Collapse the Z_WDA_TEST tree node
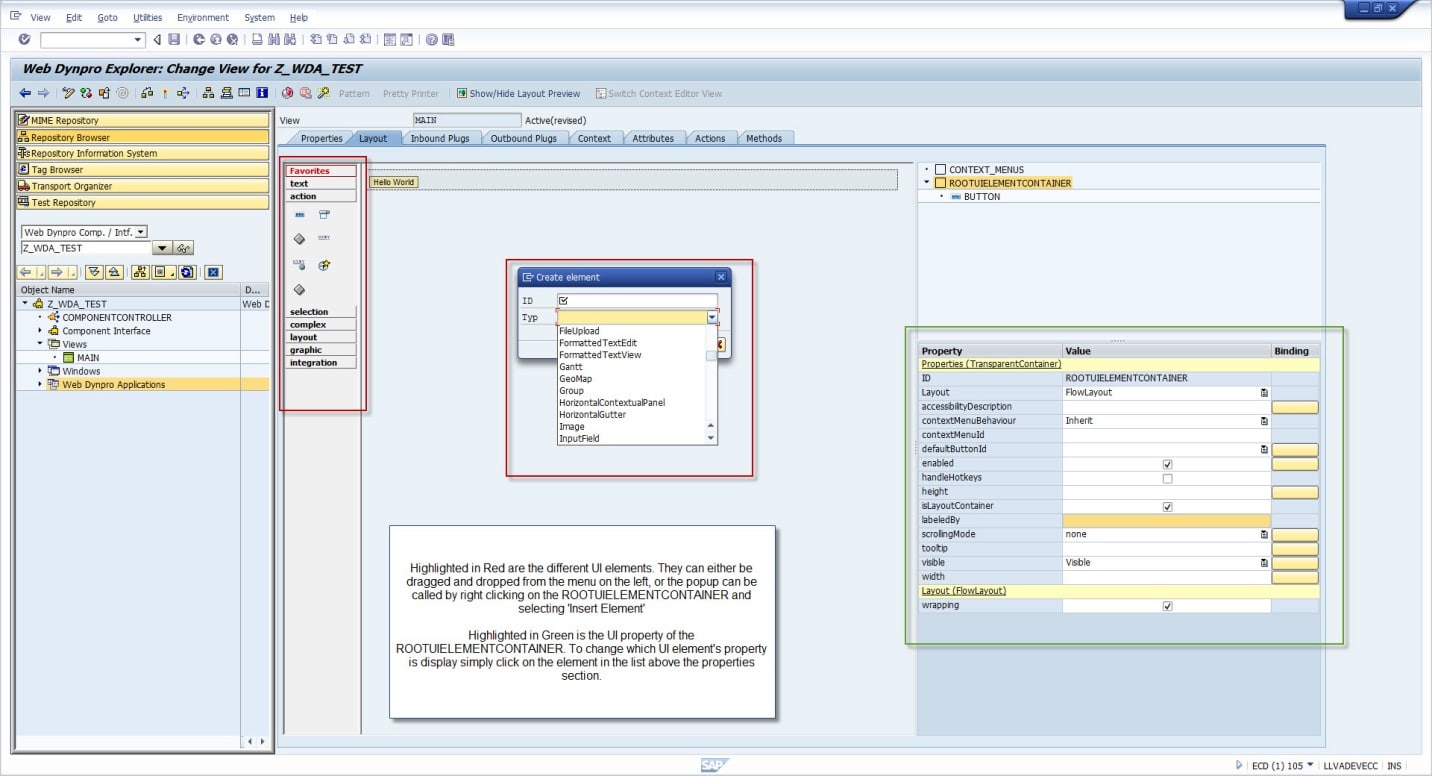Viewport: 1432px width, 776px height. point(25,304)
